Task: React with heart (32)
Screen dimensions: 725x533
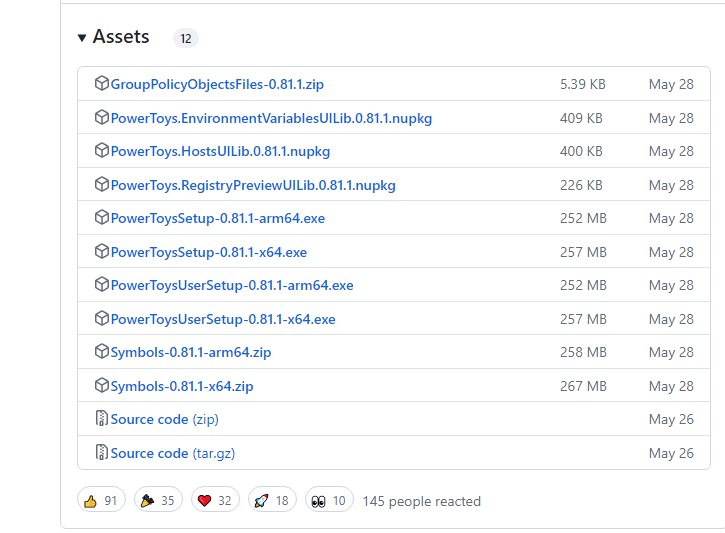Action: point(215,500)
